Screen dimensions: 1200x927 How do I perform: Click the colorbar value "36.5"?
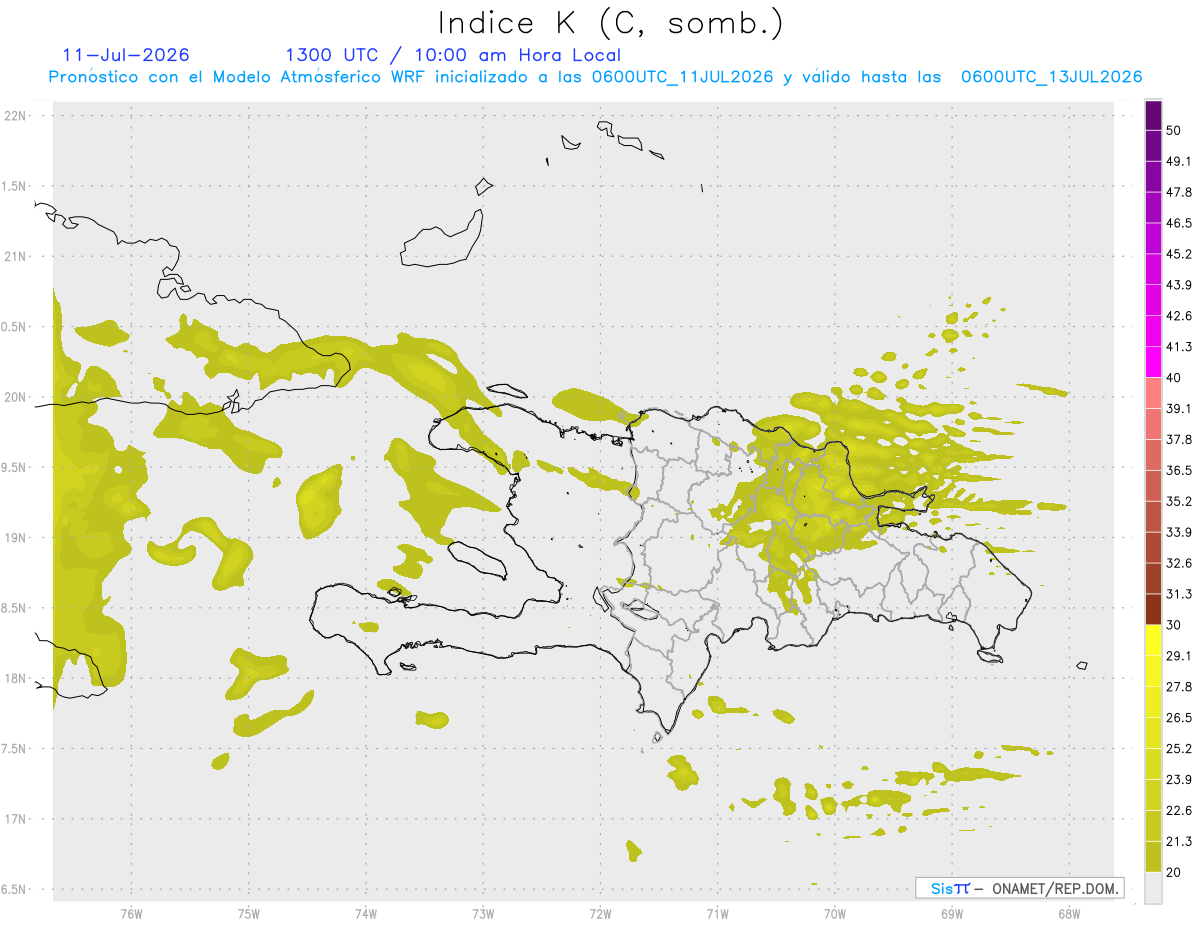pos(1180,470)
